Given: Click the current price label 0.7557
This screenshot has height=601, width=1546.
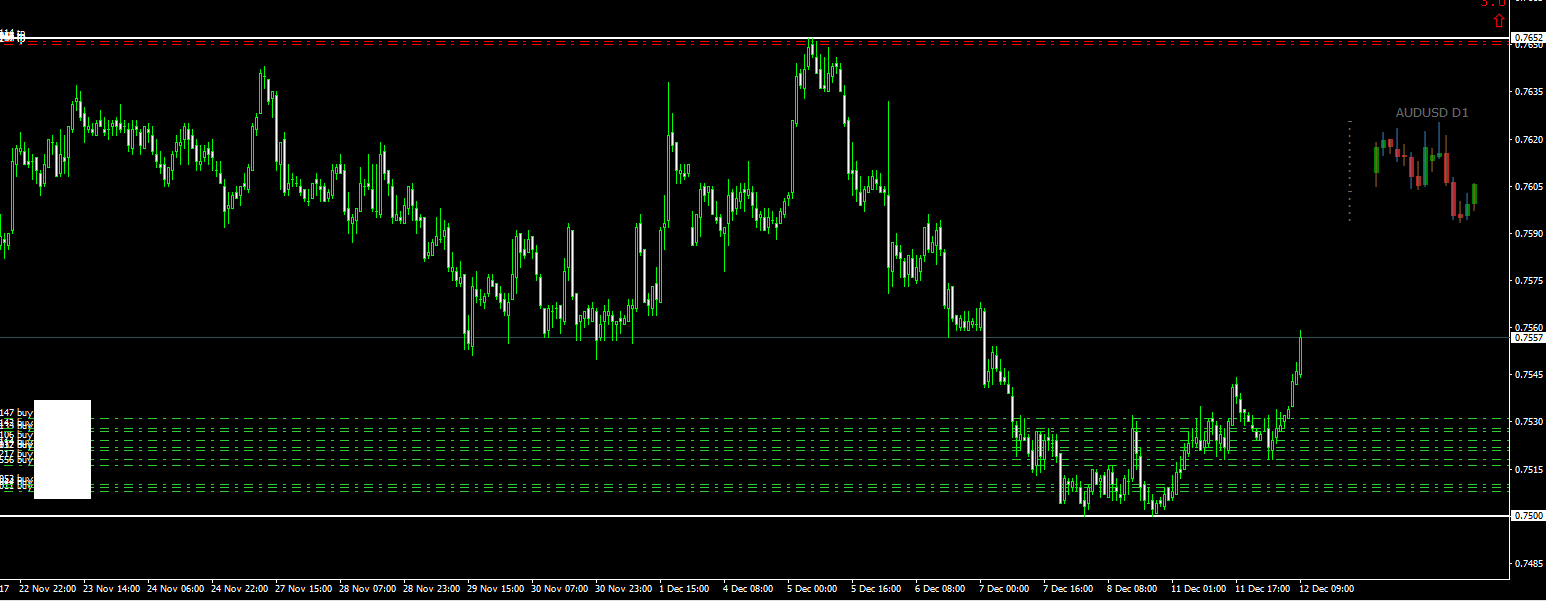Looking at the screenshot, I should [1528, 338].
